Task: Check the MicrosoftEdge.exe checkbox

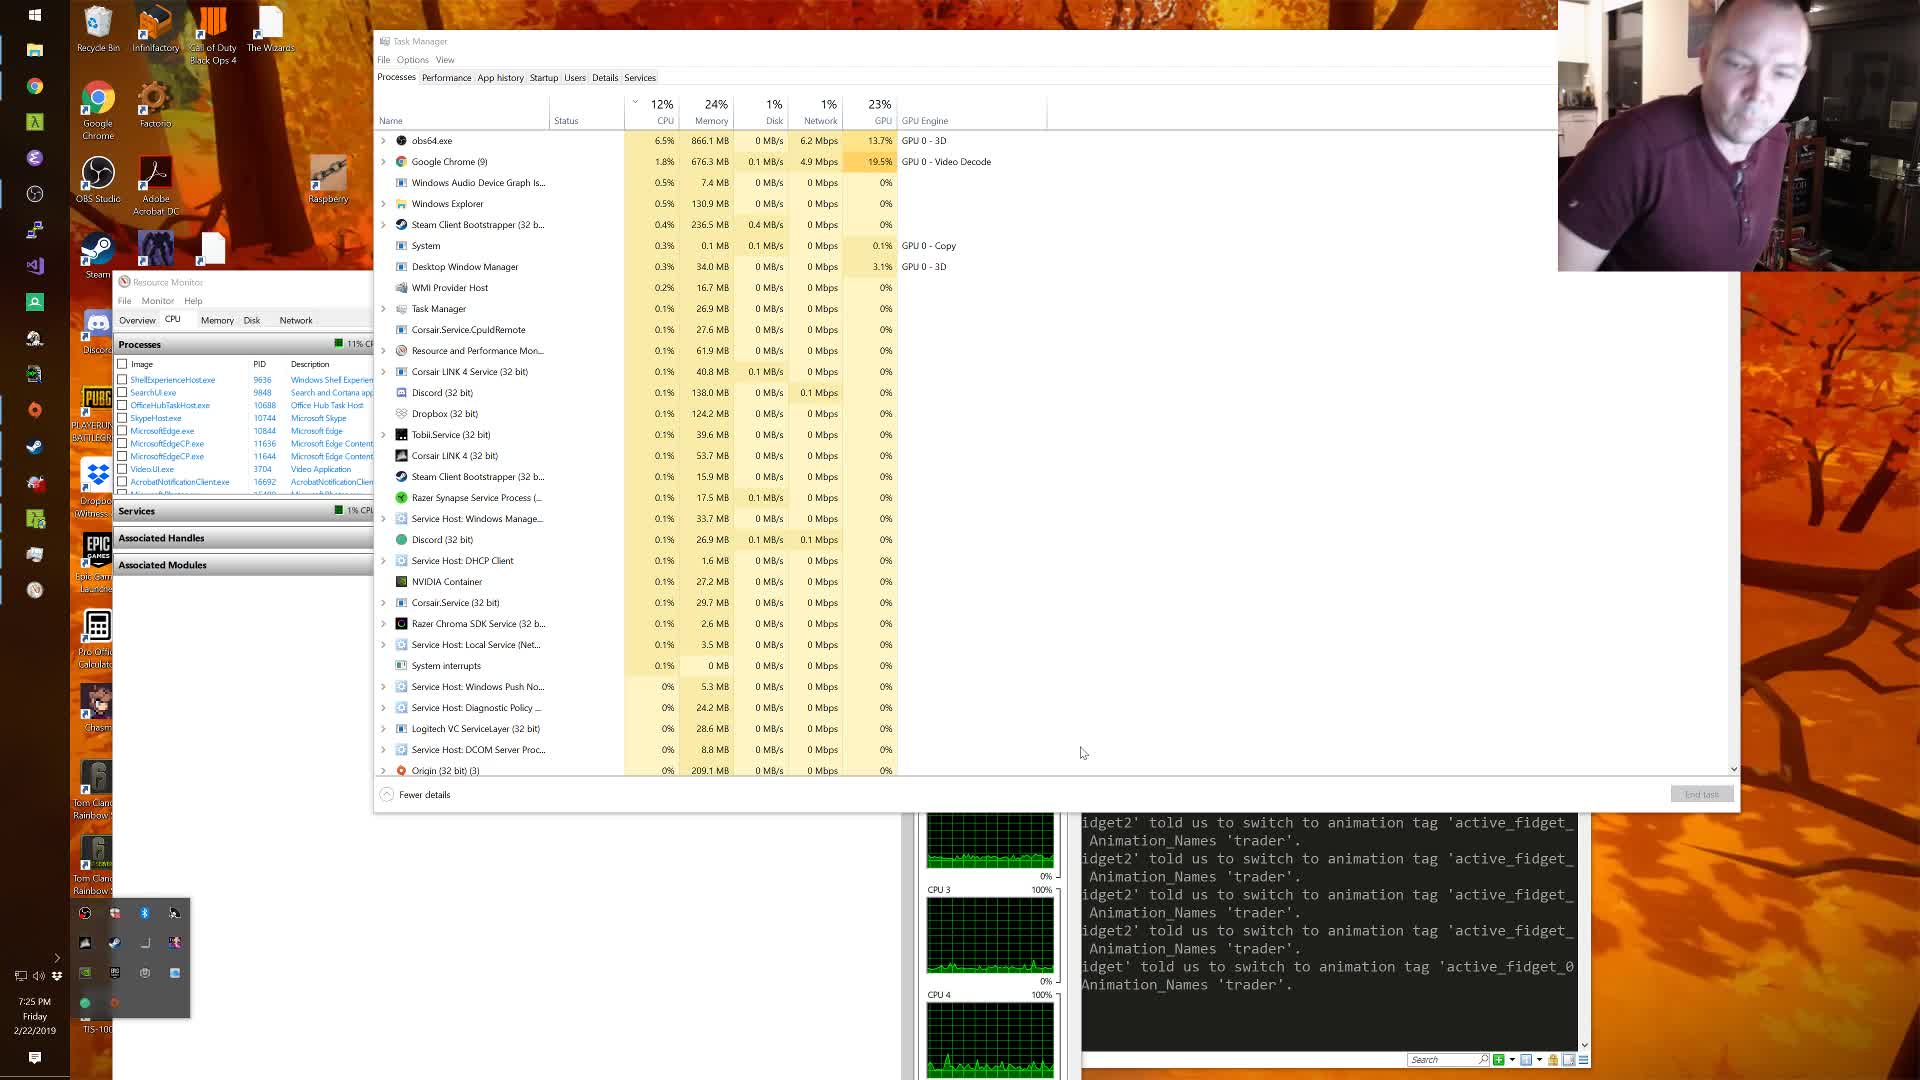Action: click(x=122, y=431)
